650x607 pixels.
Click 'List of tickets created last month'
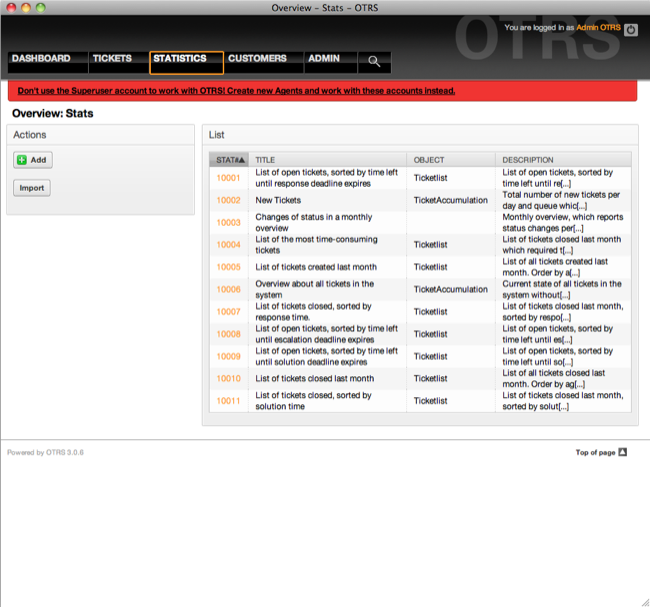pyautogui.click(x=316, y=267)
